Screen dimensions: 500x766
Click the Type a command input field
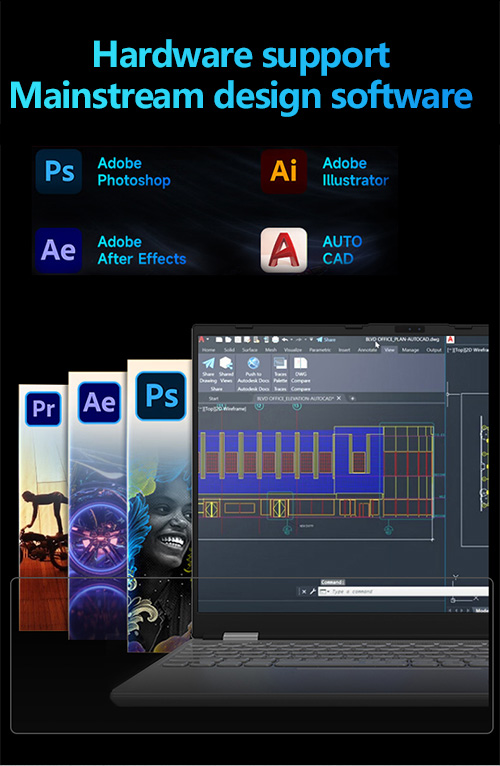click(x=403, y=592)
